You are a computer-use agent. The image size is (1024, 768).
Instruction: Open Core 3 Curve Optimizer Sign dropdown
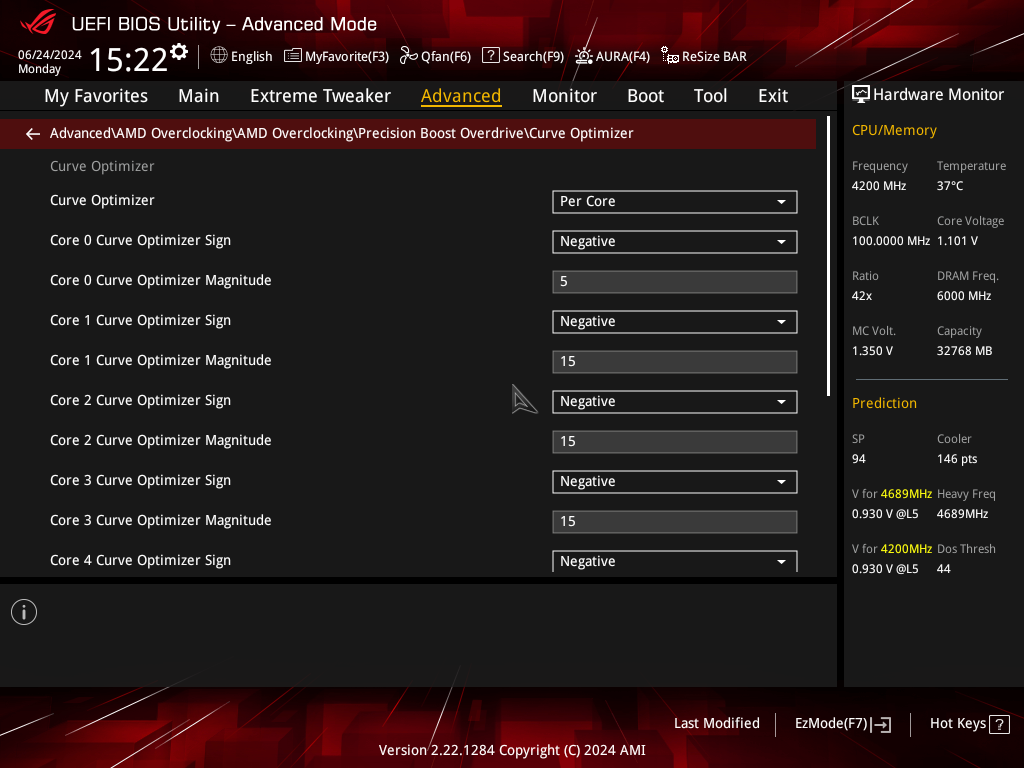pyautogui.click(x=675, y=482)
